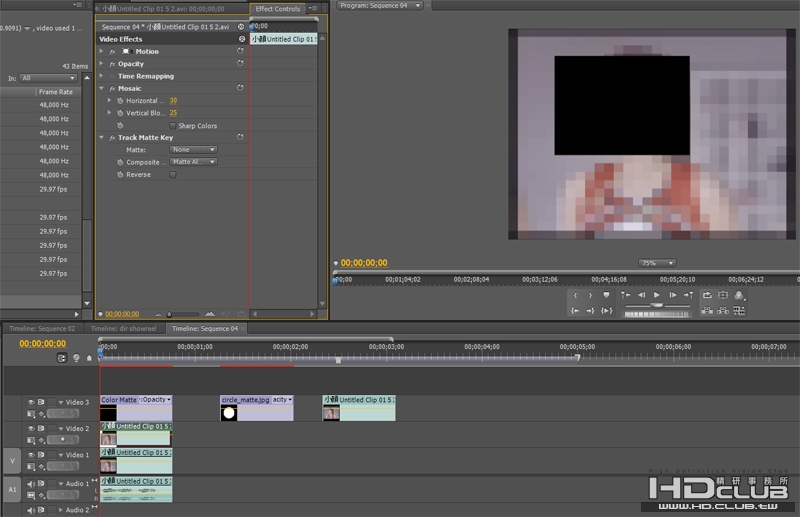
Task: Expand the Opacity effect properties
Action: 101,64
